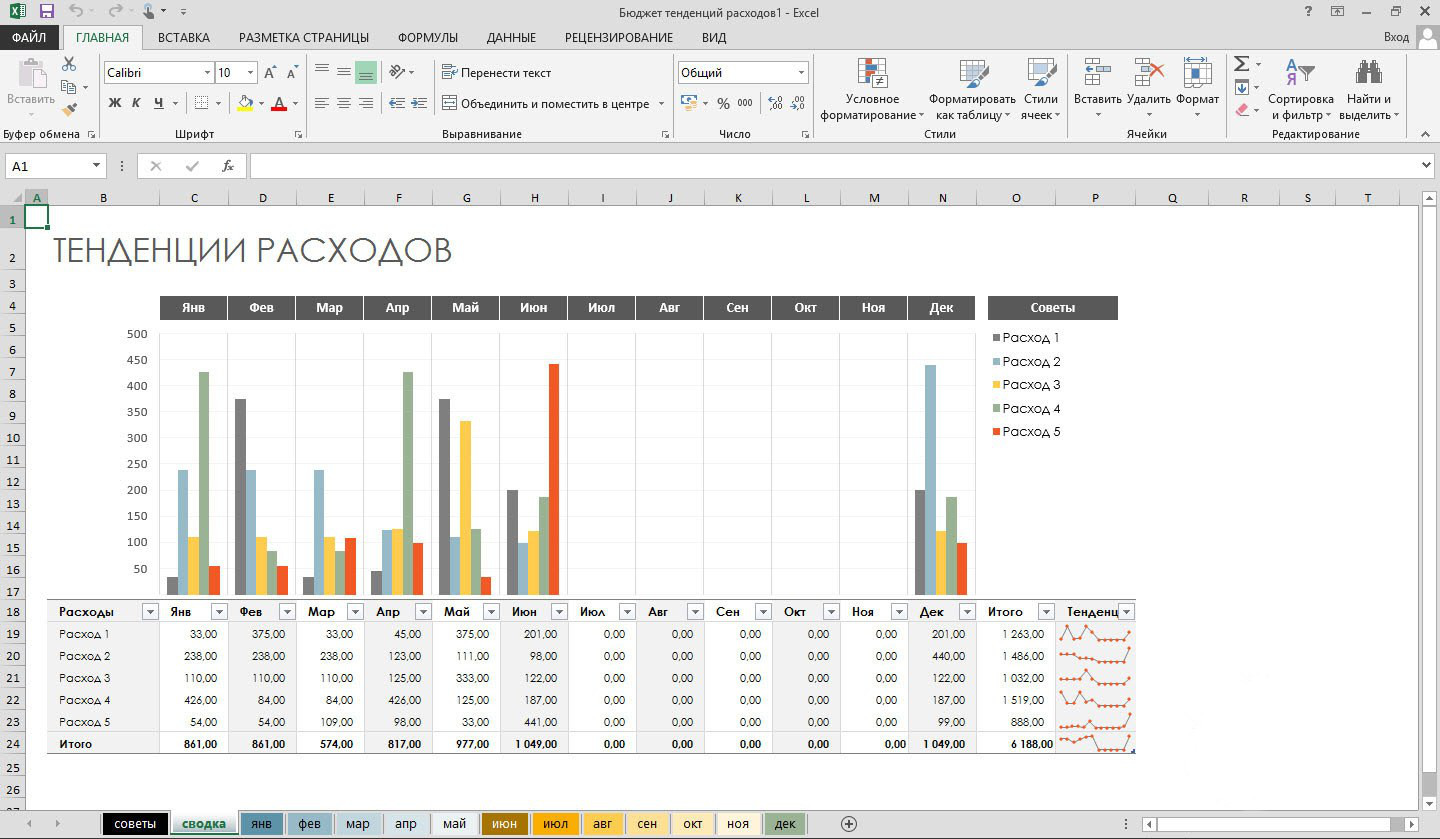Screen dimensions: 1440x839
Task: Open filter dropdown for Расходы column
Action: pos(150,612)
